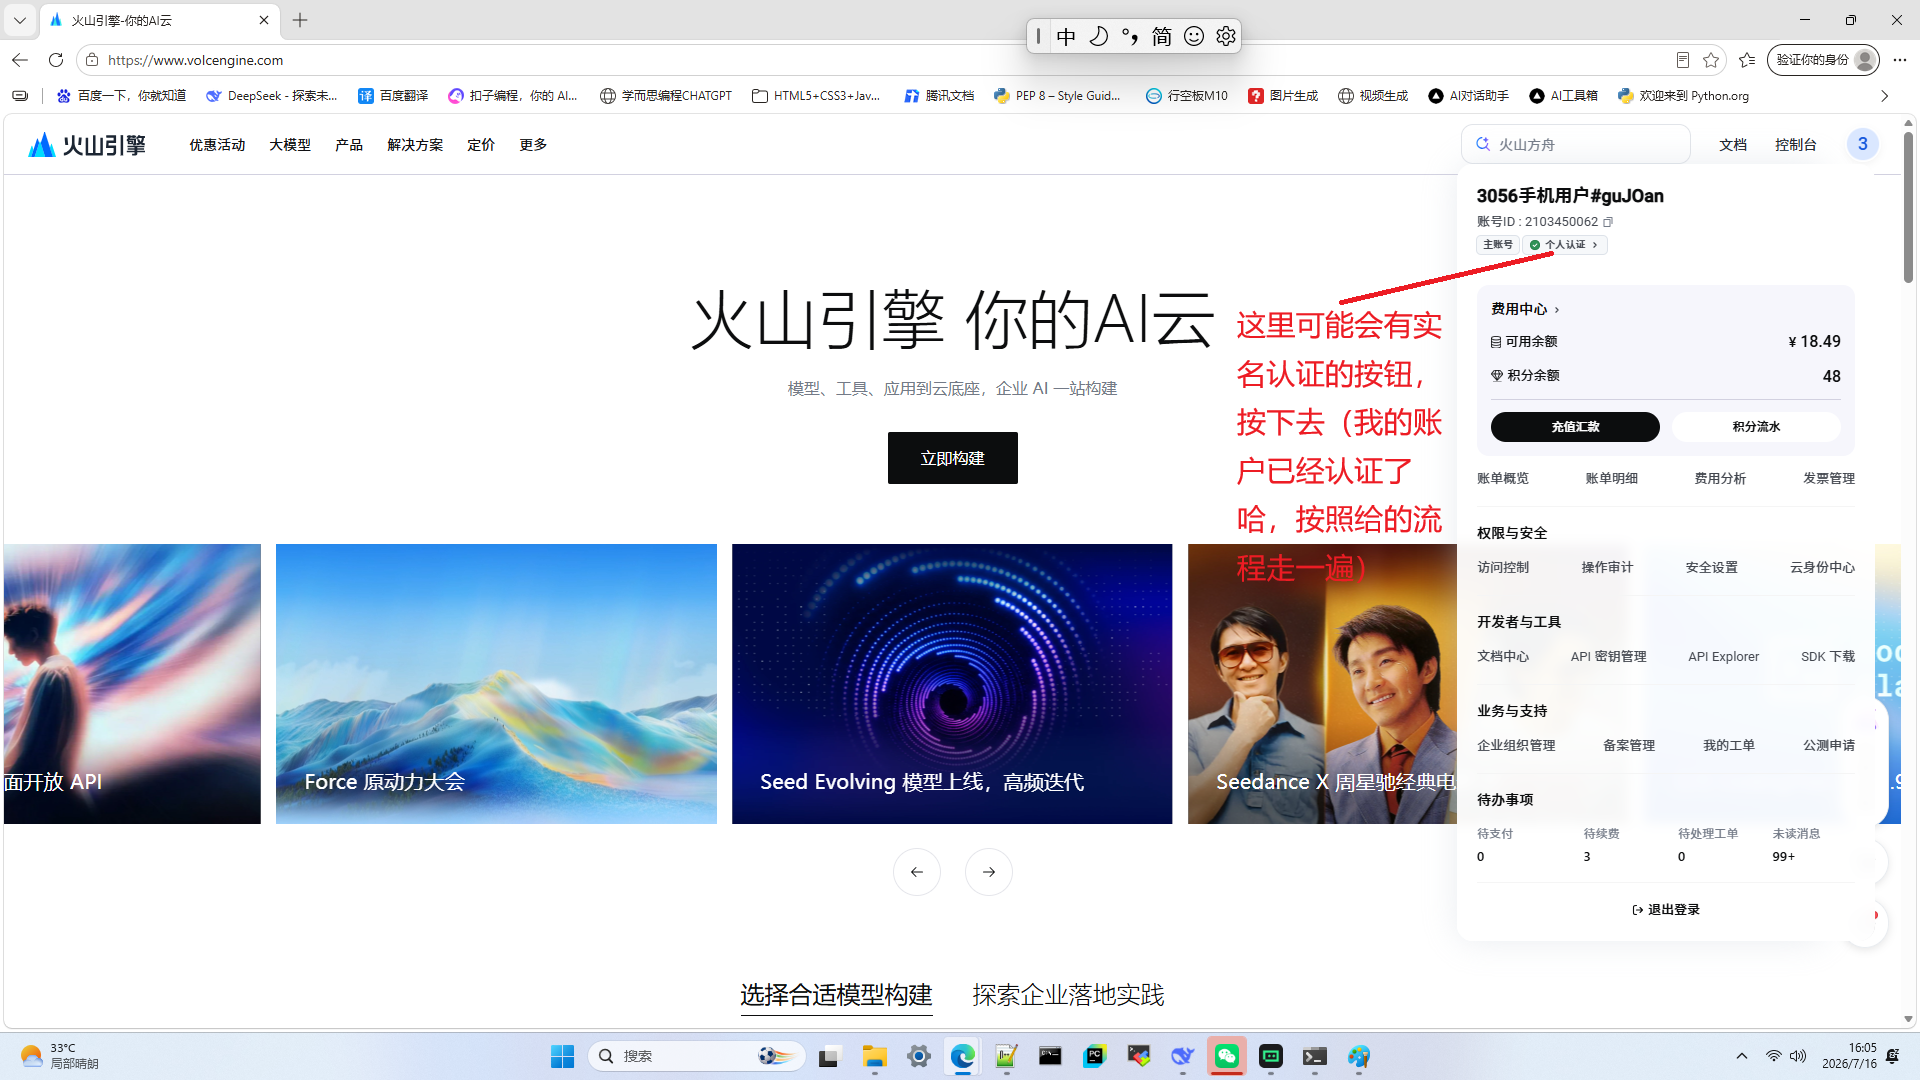
Task: Open 访问控制
Action: (x=1503, y=568)
